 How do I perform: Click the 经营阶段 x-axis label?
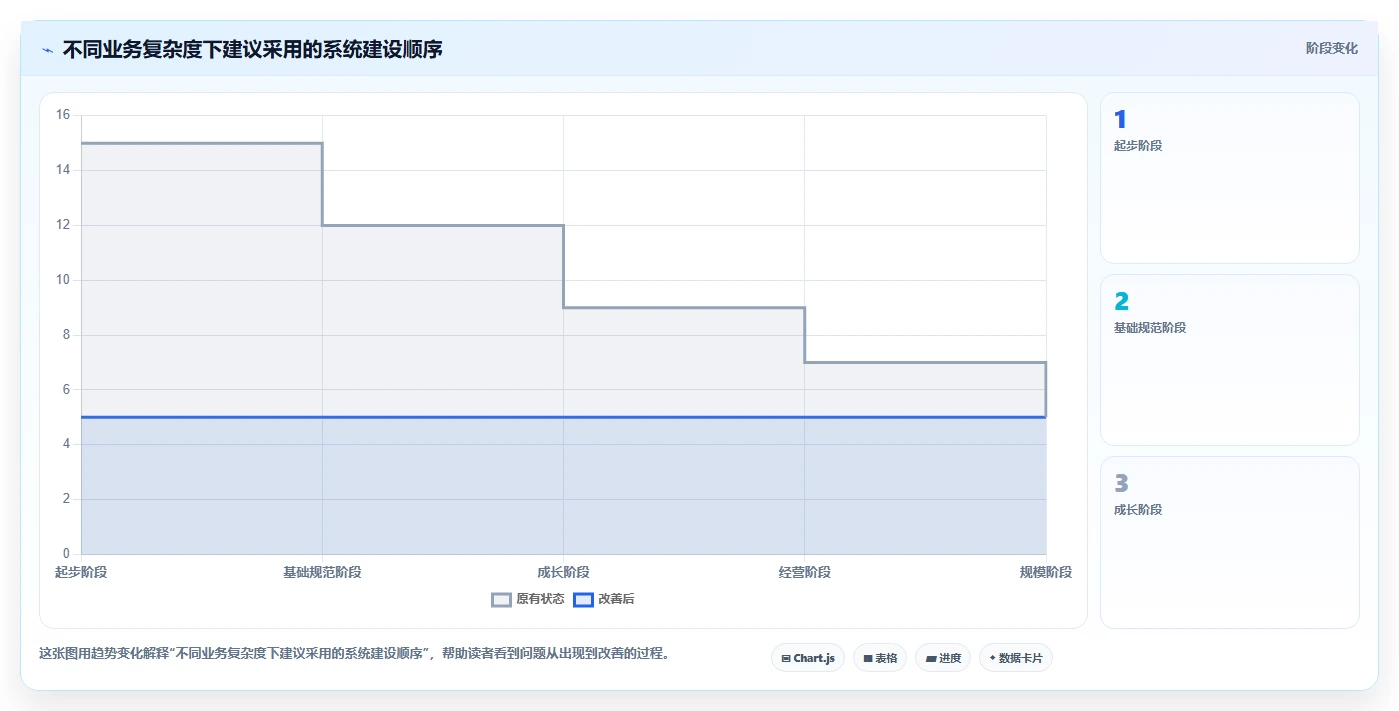pos(805,572)
